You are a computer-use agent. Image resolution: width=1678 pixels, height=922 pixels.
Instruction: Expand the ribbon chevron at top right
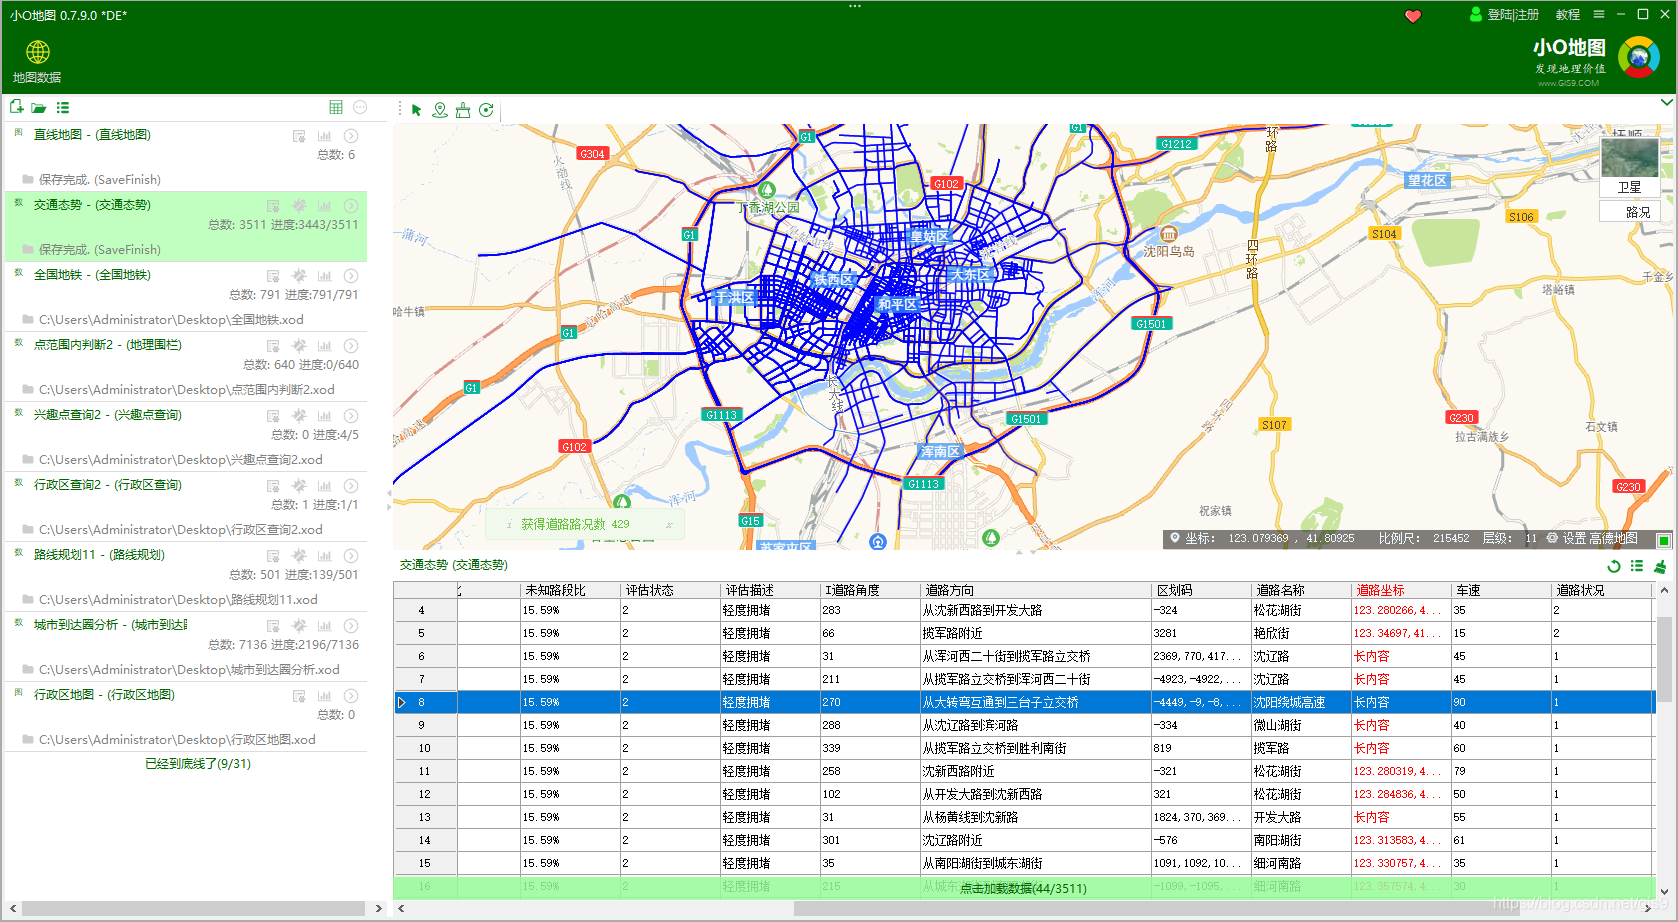(1666, 102)
